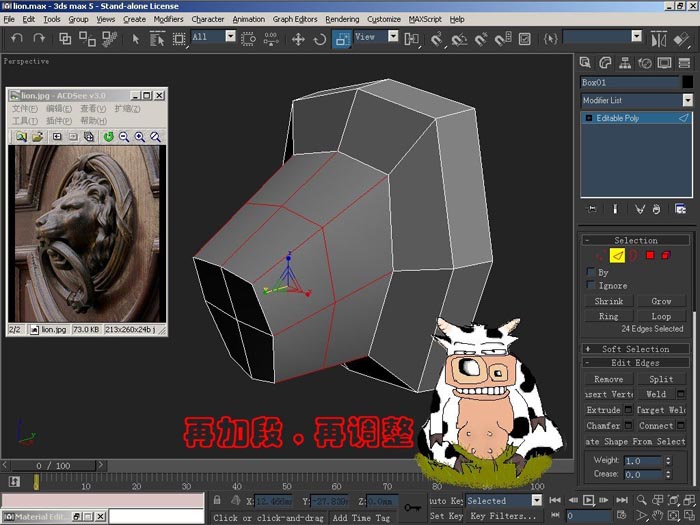The height and width of the screenshot is (525, 700).
Task: Open the MAXScript menu
Action: point(425,19)
